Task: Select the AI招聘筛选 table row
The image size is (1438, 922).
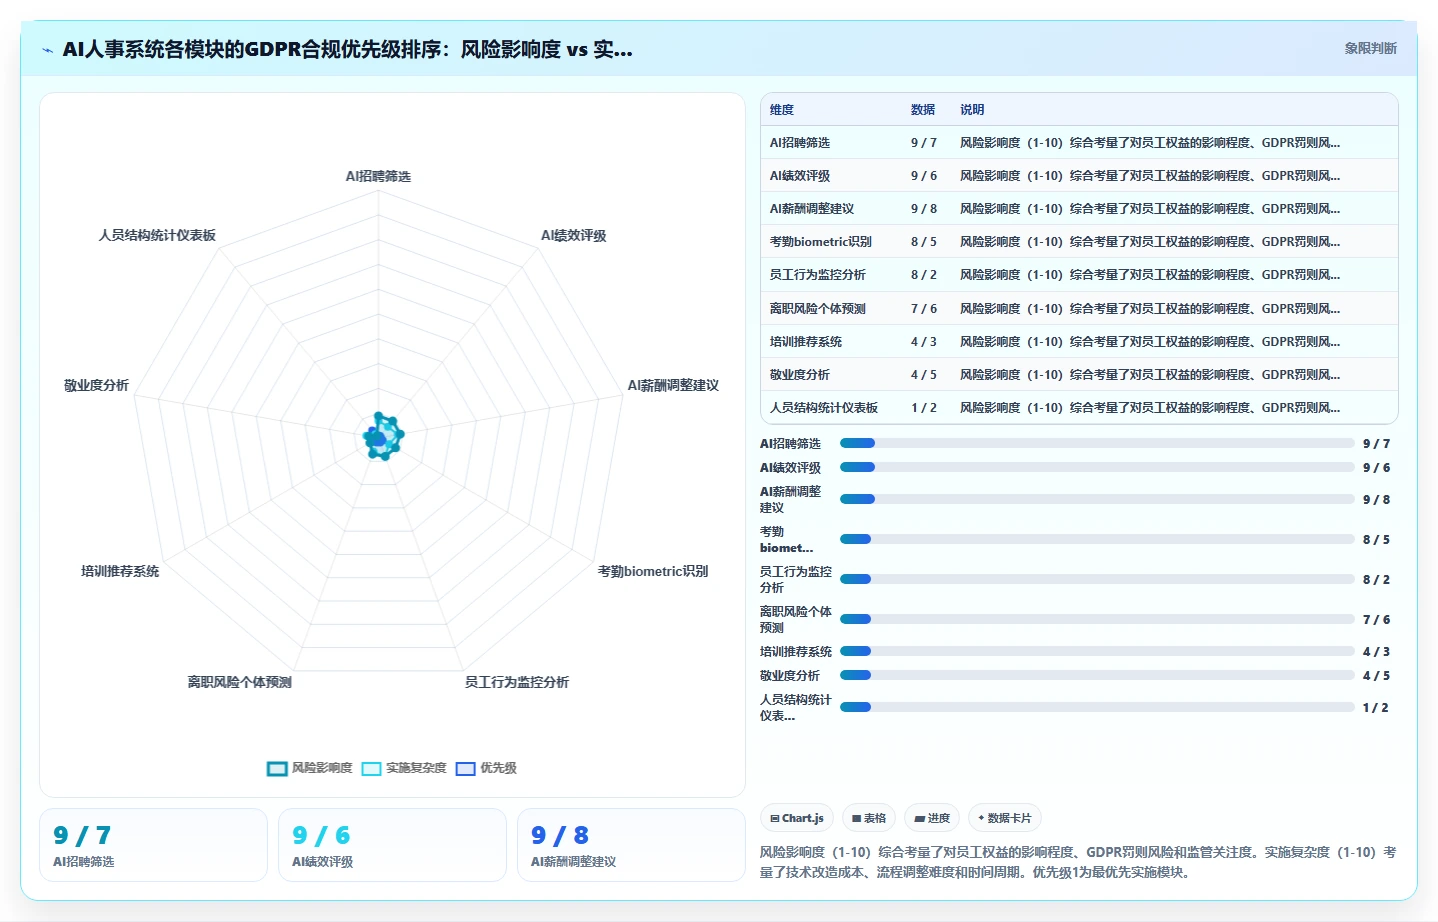Action: click(x=1079, y=143)
